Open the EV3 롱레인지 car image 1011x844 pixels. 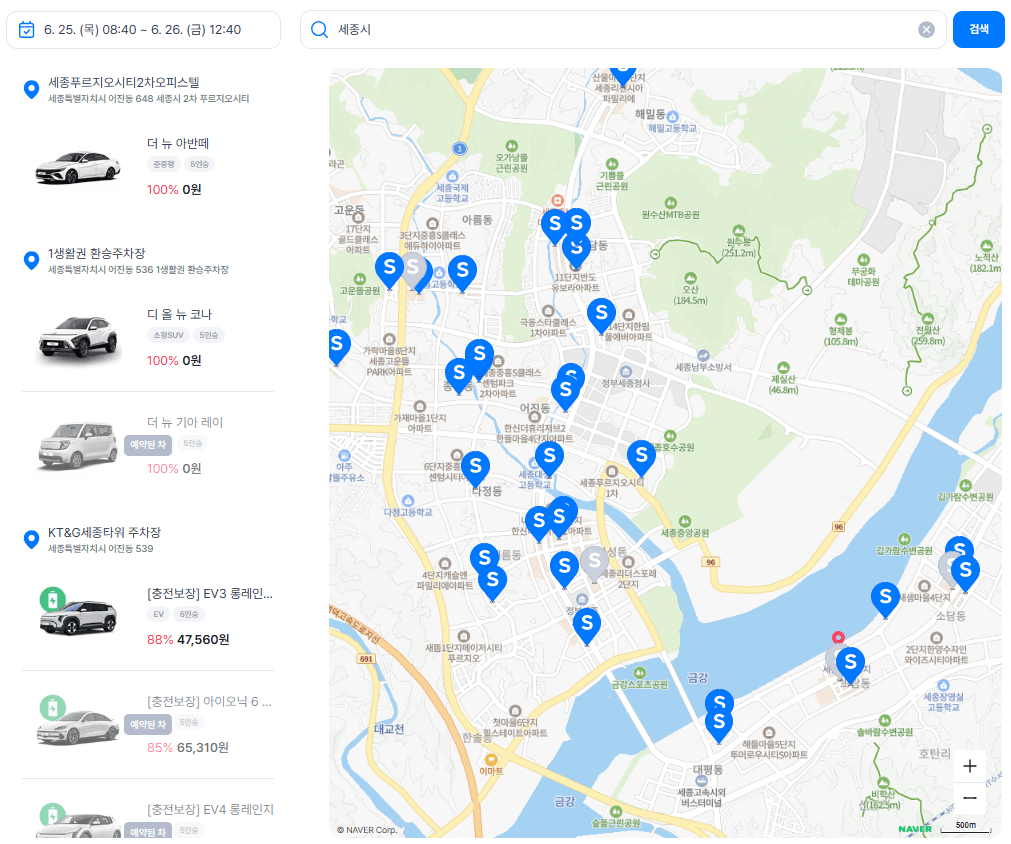click(79, 617)
